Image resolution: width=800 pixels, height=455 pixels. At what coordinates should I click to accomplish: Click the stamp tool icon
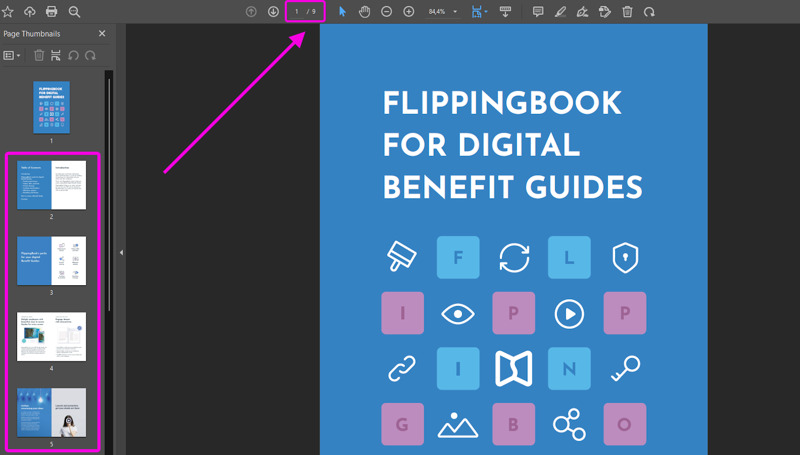[x=605, y=12]
